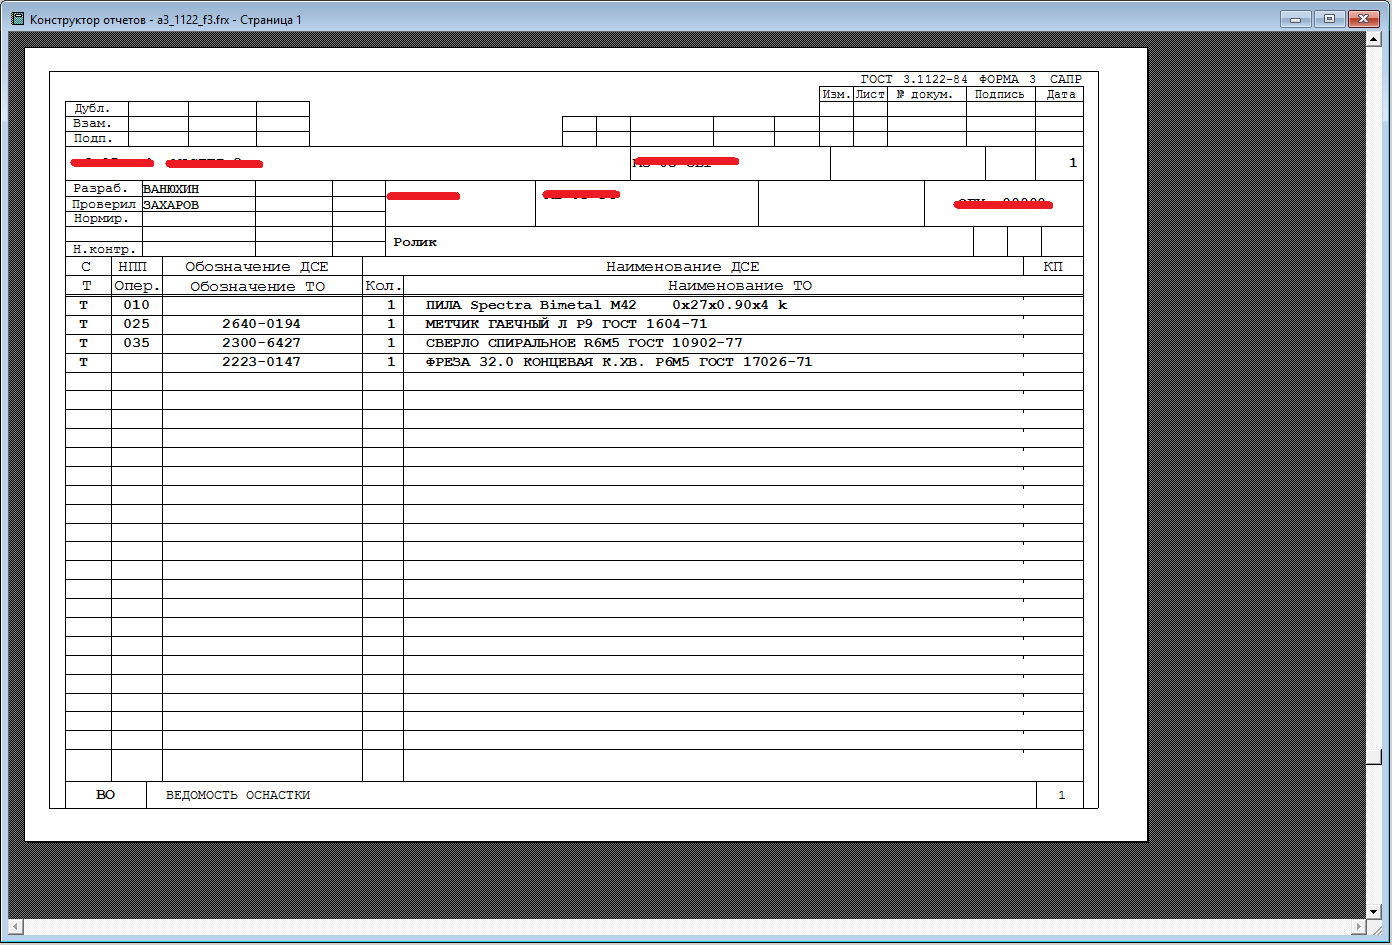Click the report designer window icon in title bar
Screen dimensions: 1392x945
[17, 19]
